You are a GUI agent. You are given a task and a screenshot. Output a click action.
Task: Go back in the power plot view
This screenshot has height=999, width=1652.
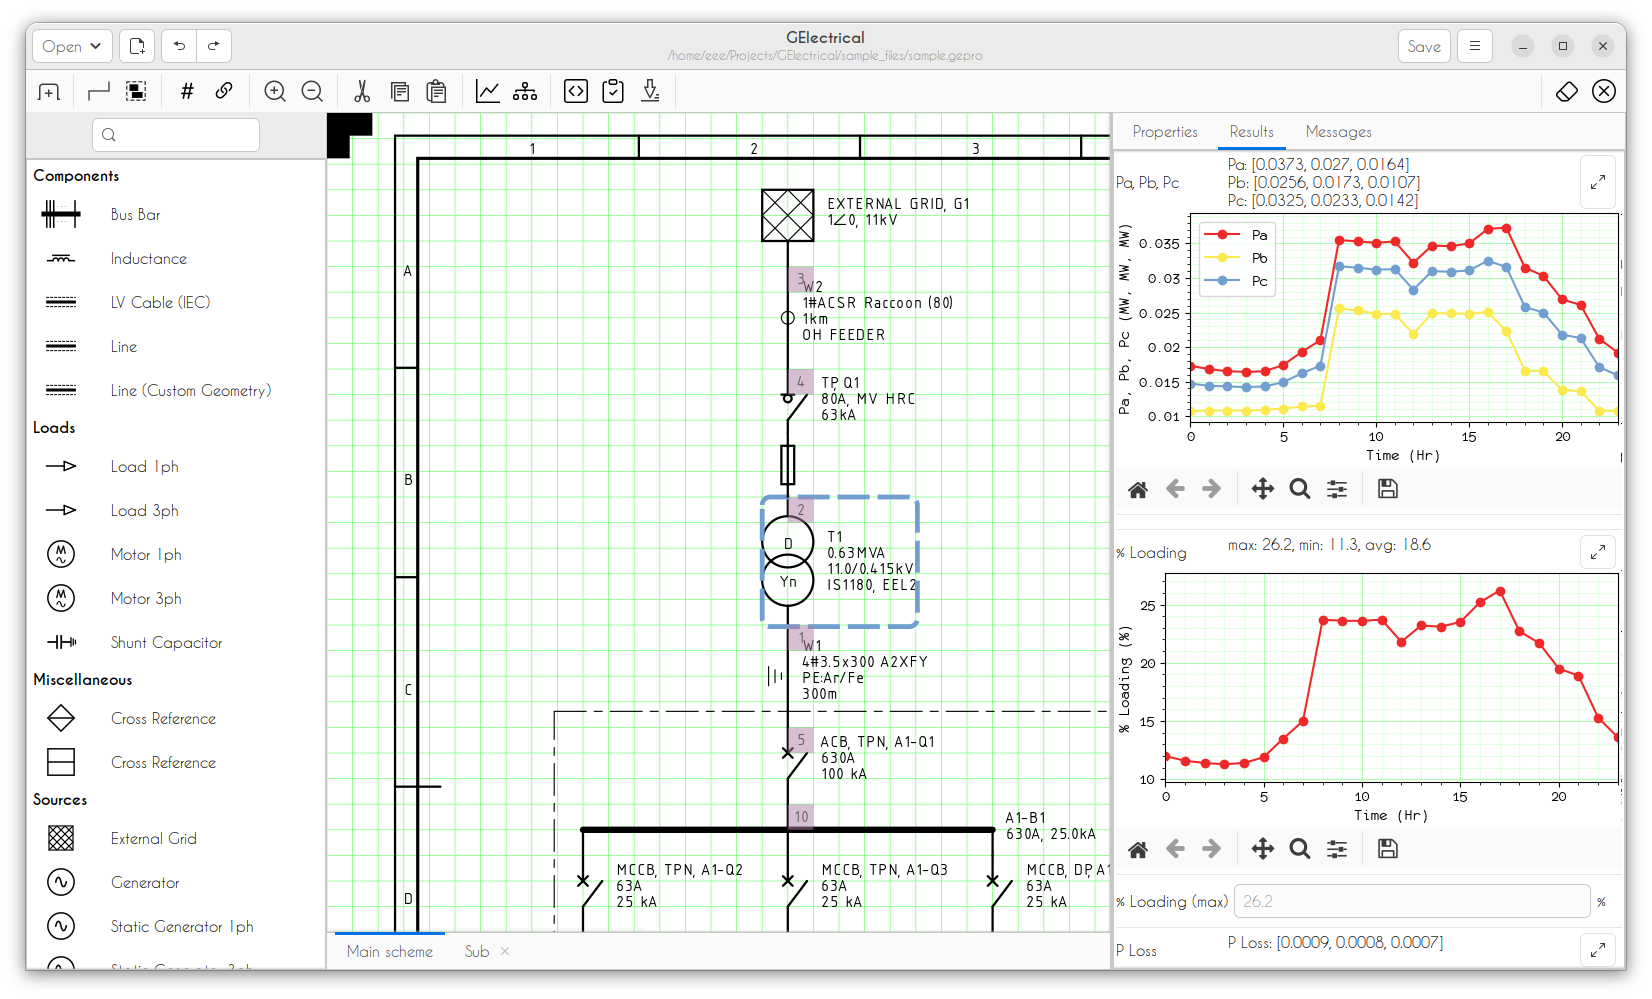tap(1175, 489)
